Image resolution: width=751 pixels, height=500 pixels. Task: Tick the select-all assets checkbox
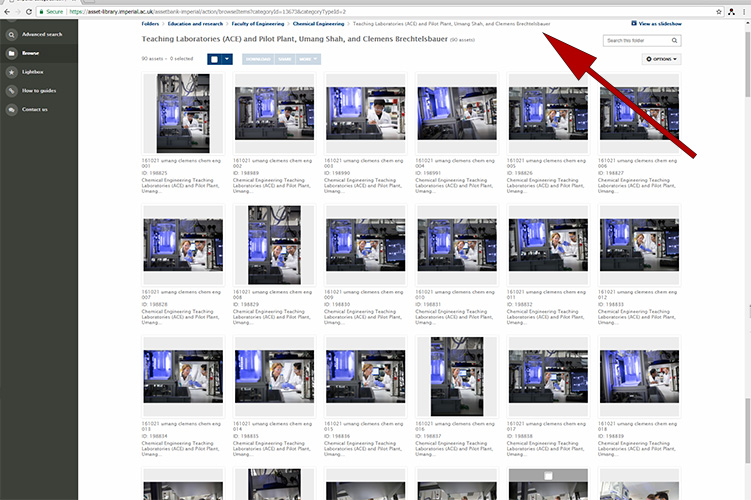coord(214,60)
